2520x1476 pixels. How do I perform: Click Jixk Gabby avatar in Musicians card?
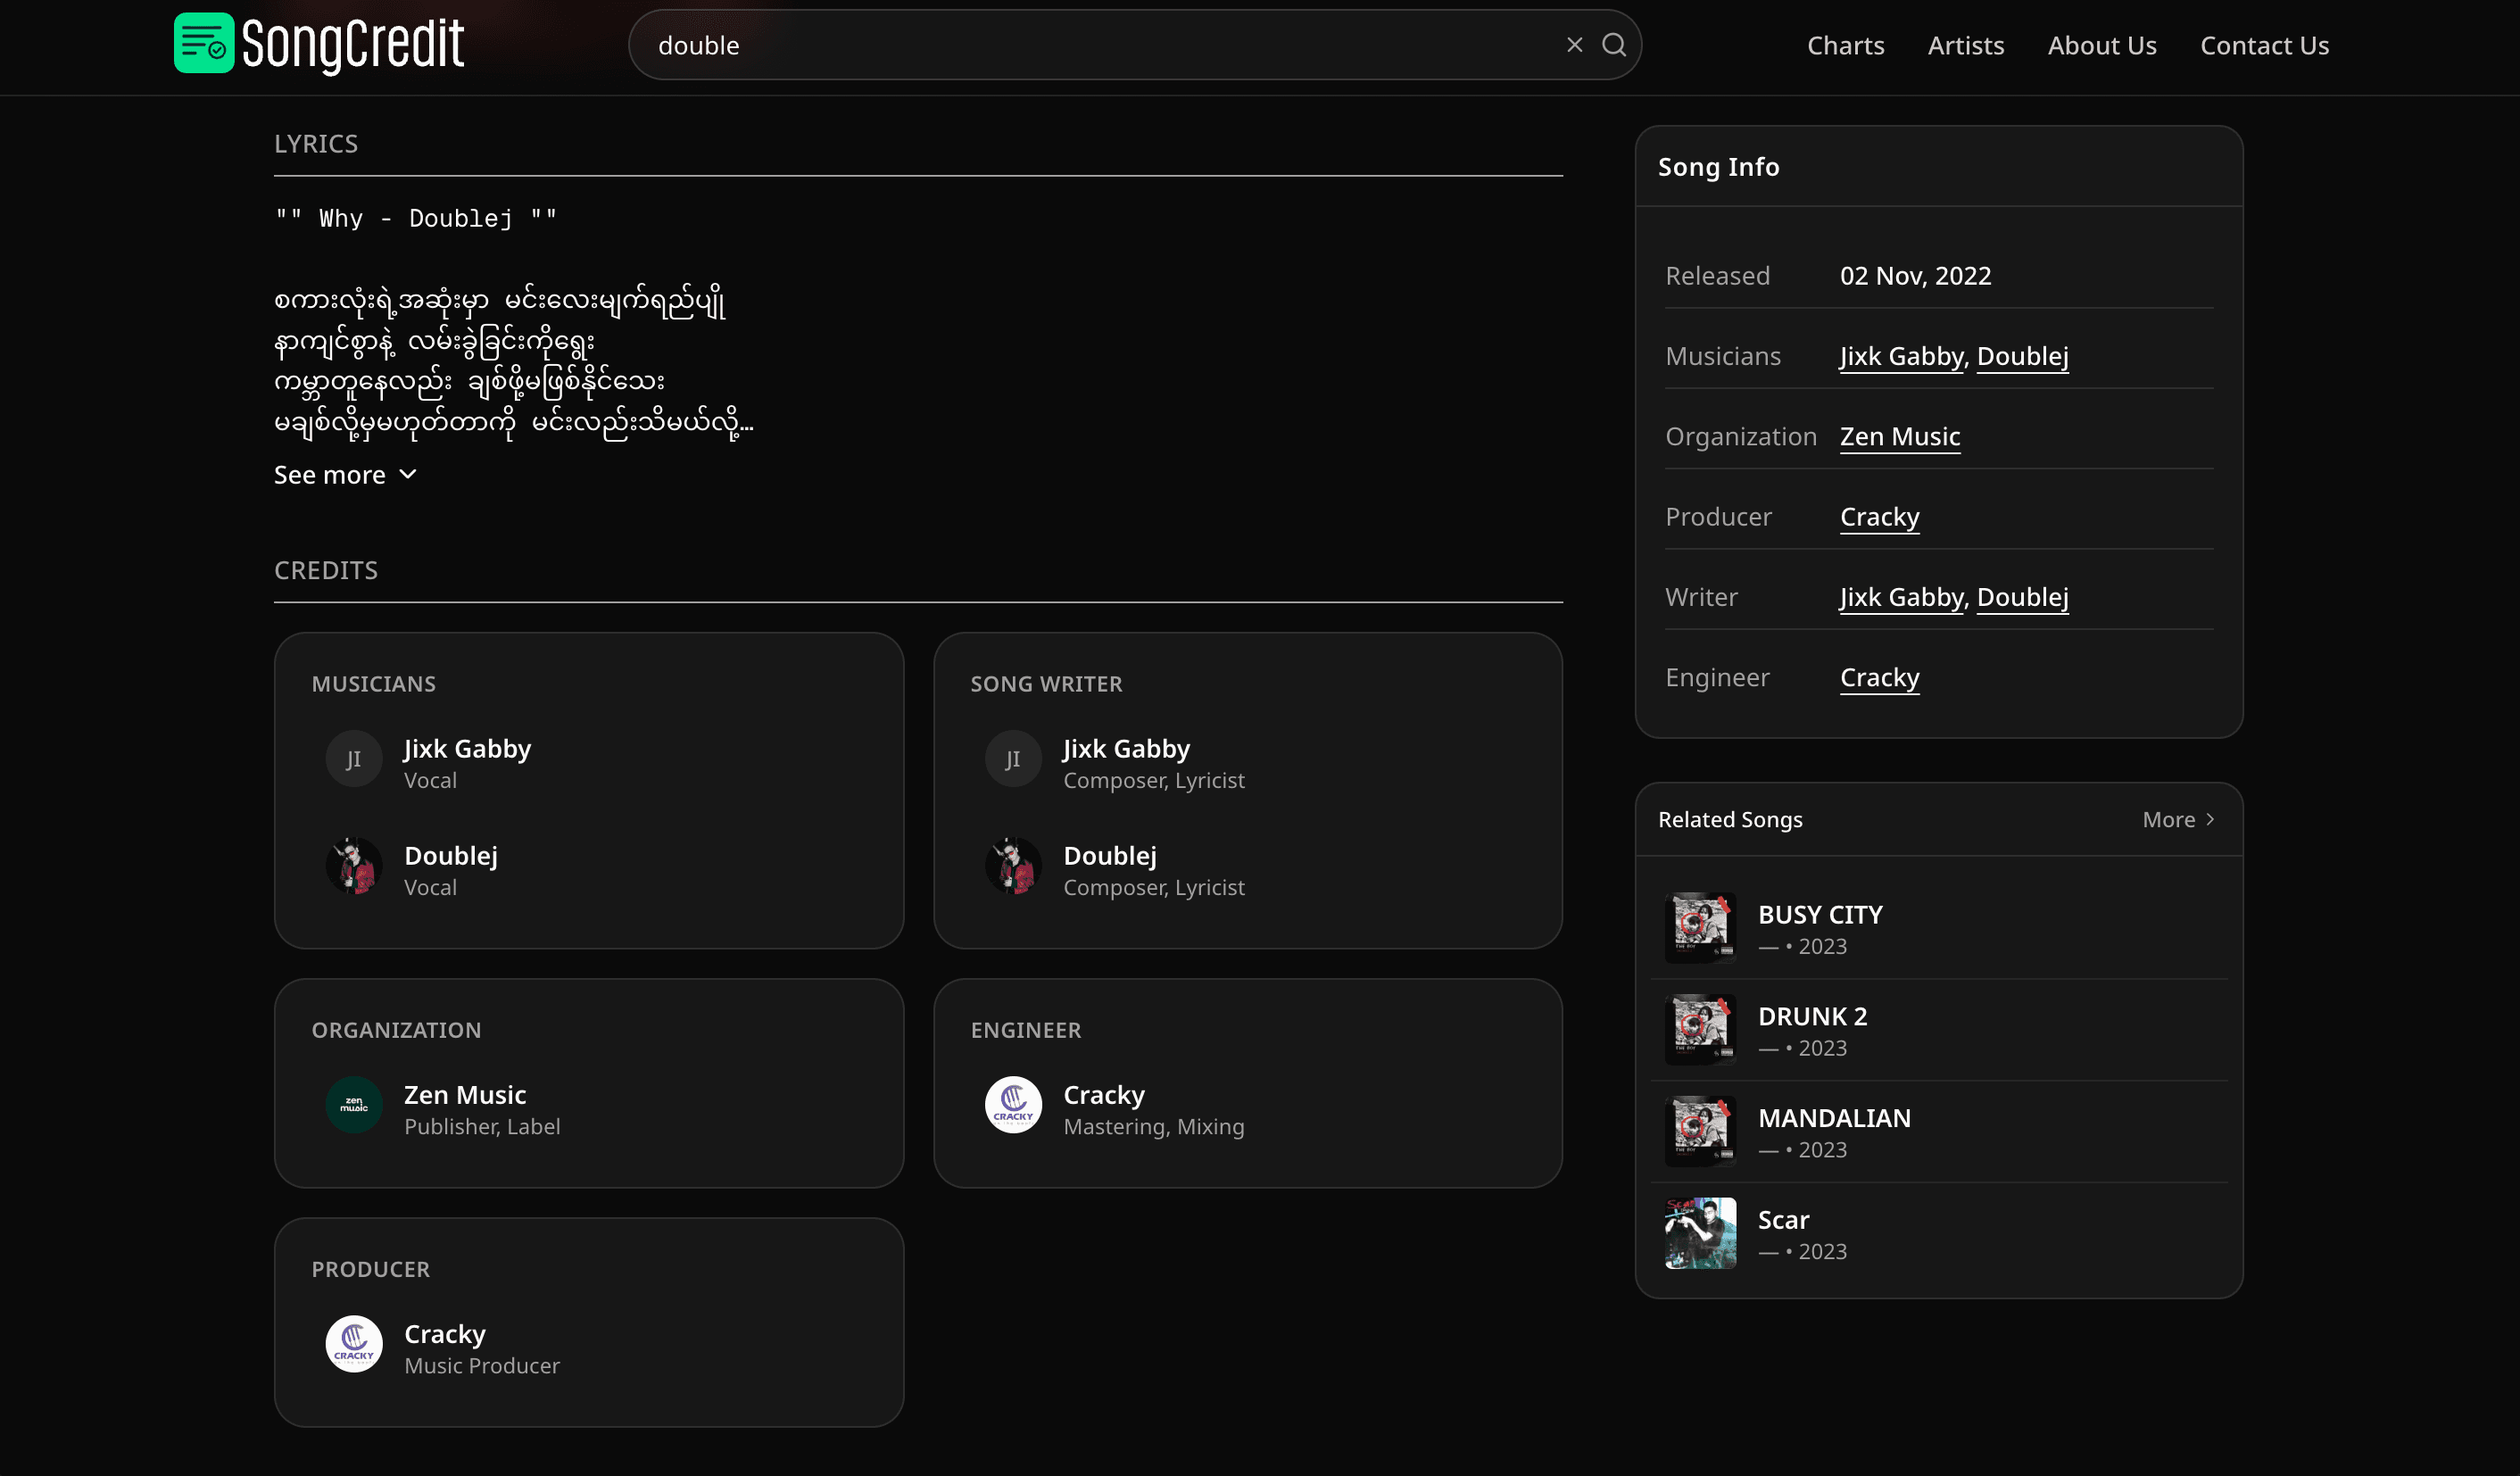354,759
